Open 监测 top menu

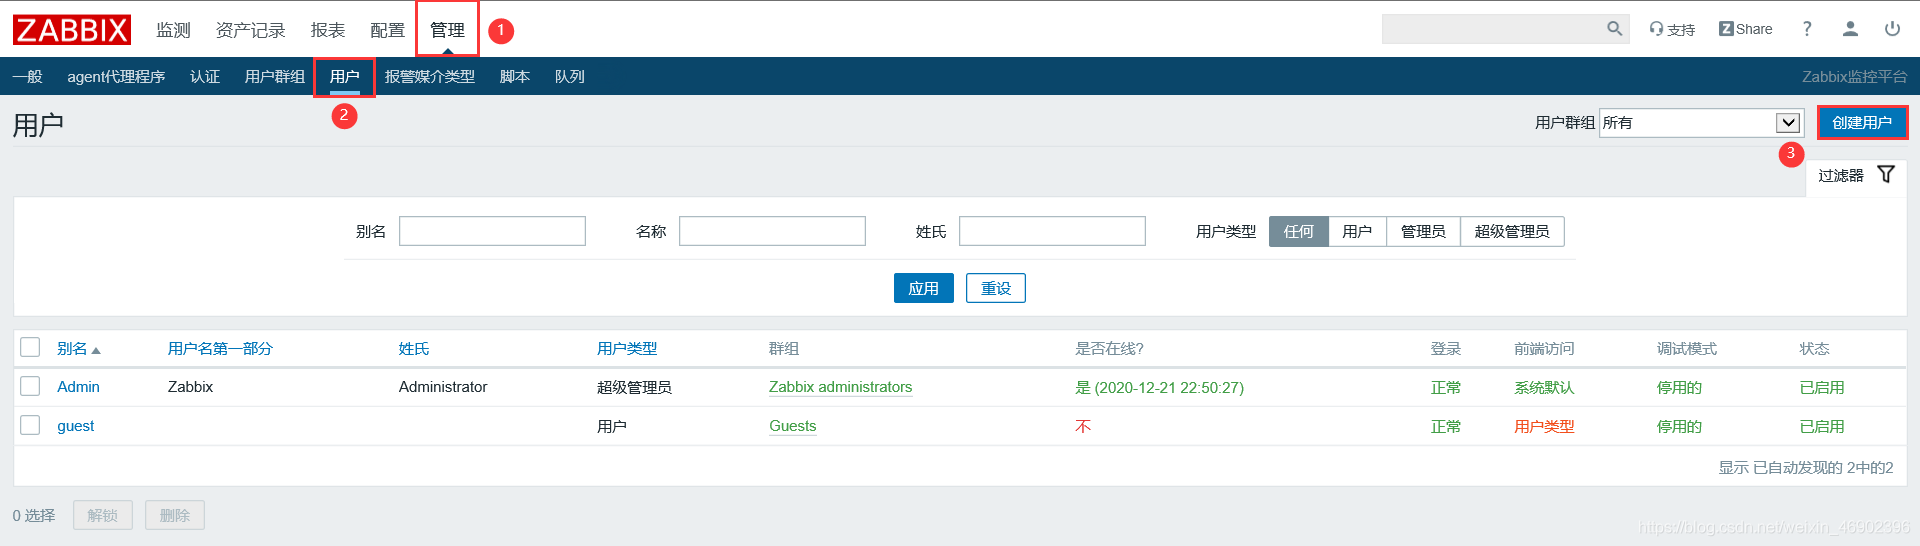pos(173,30)
